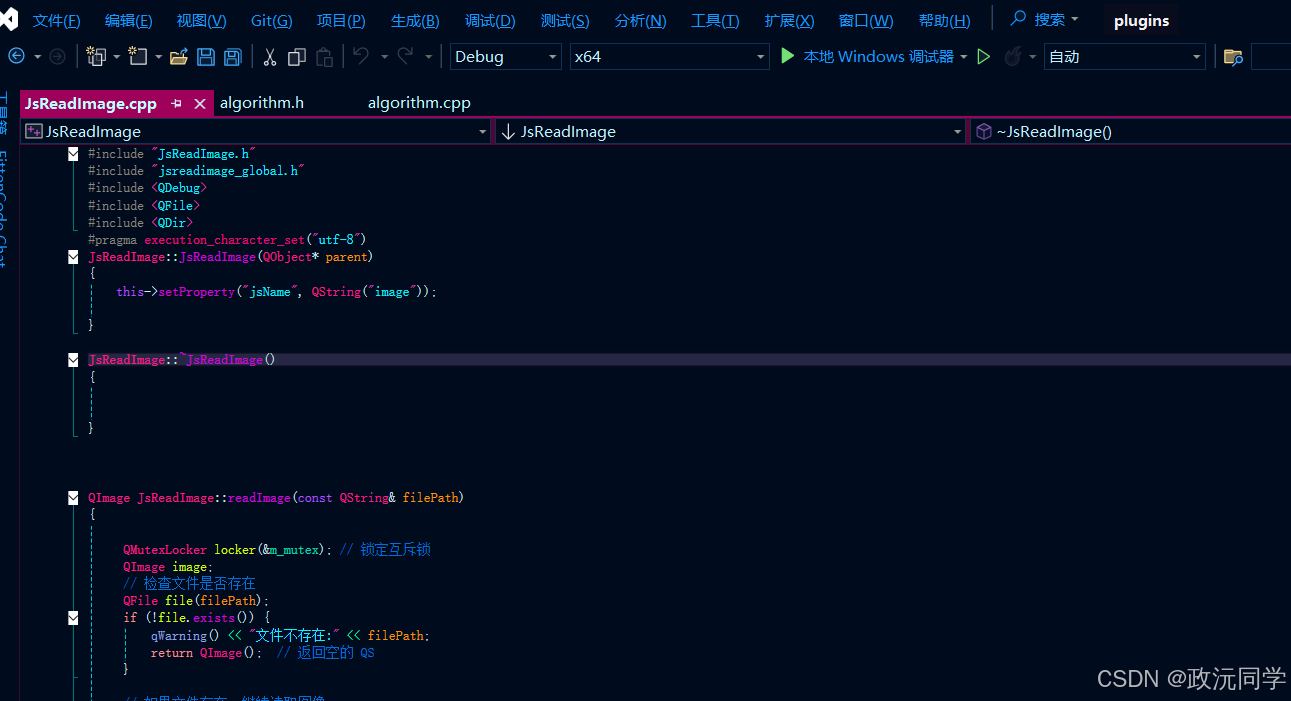The image size is (1291, 701).
Task: Click the new project icon
Action: click(97, 57)
